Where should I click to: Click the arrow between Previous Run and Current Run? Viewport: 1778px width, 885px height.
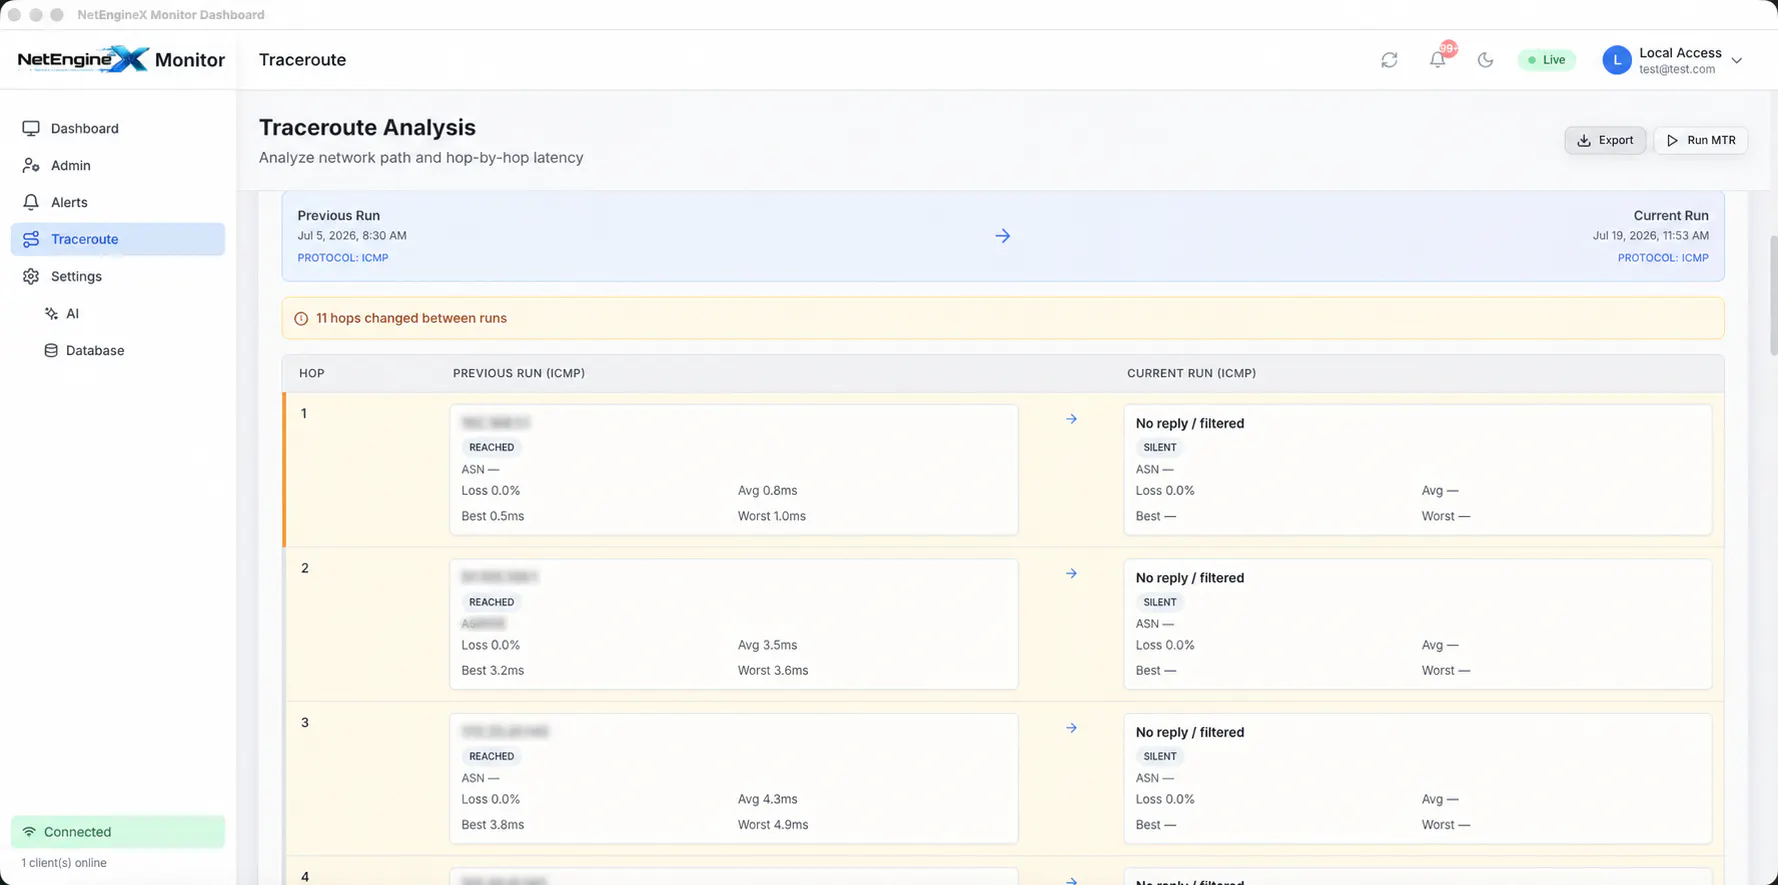(1003, 236)
